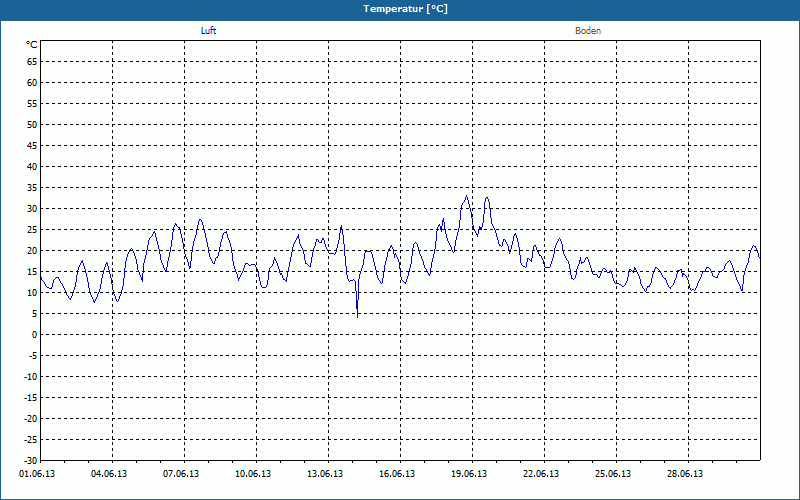Click the lowest temperature dip after 13.06.13
This screenshot has height=500, width=800.
click(x=358, y=317)
